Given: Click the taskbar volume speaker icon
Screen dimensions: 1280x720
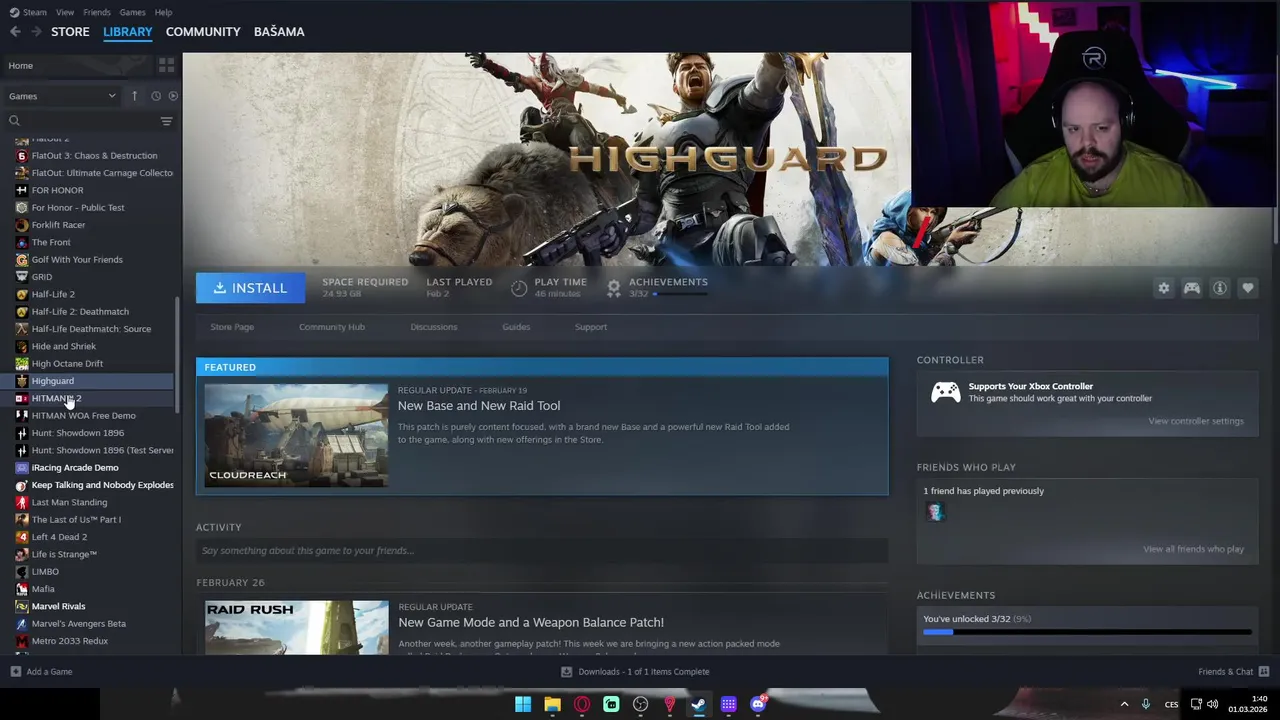Looking at the screenshot, I should (x=1213, y=705).
